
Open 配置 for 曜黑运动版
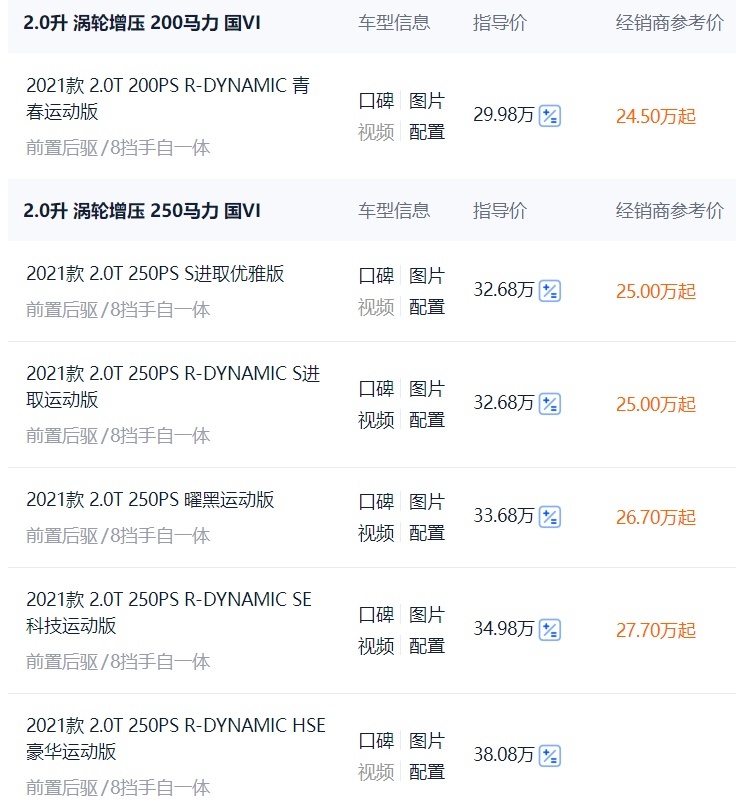tap(427, 533)
